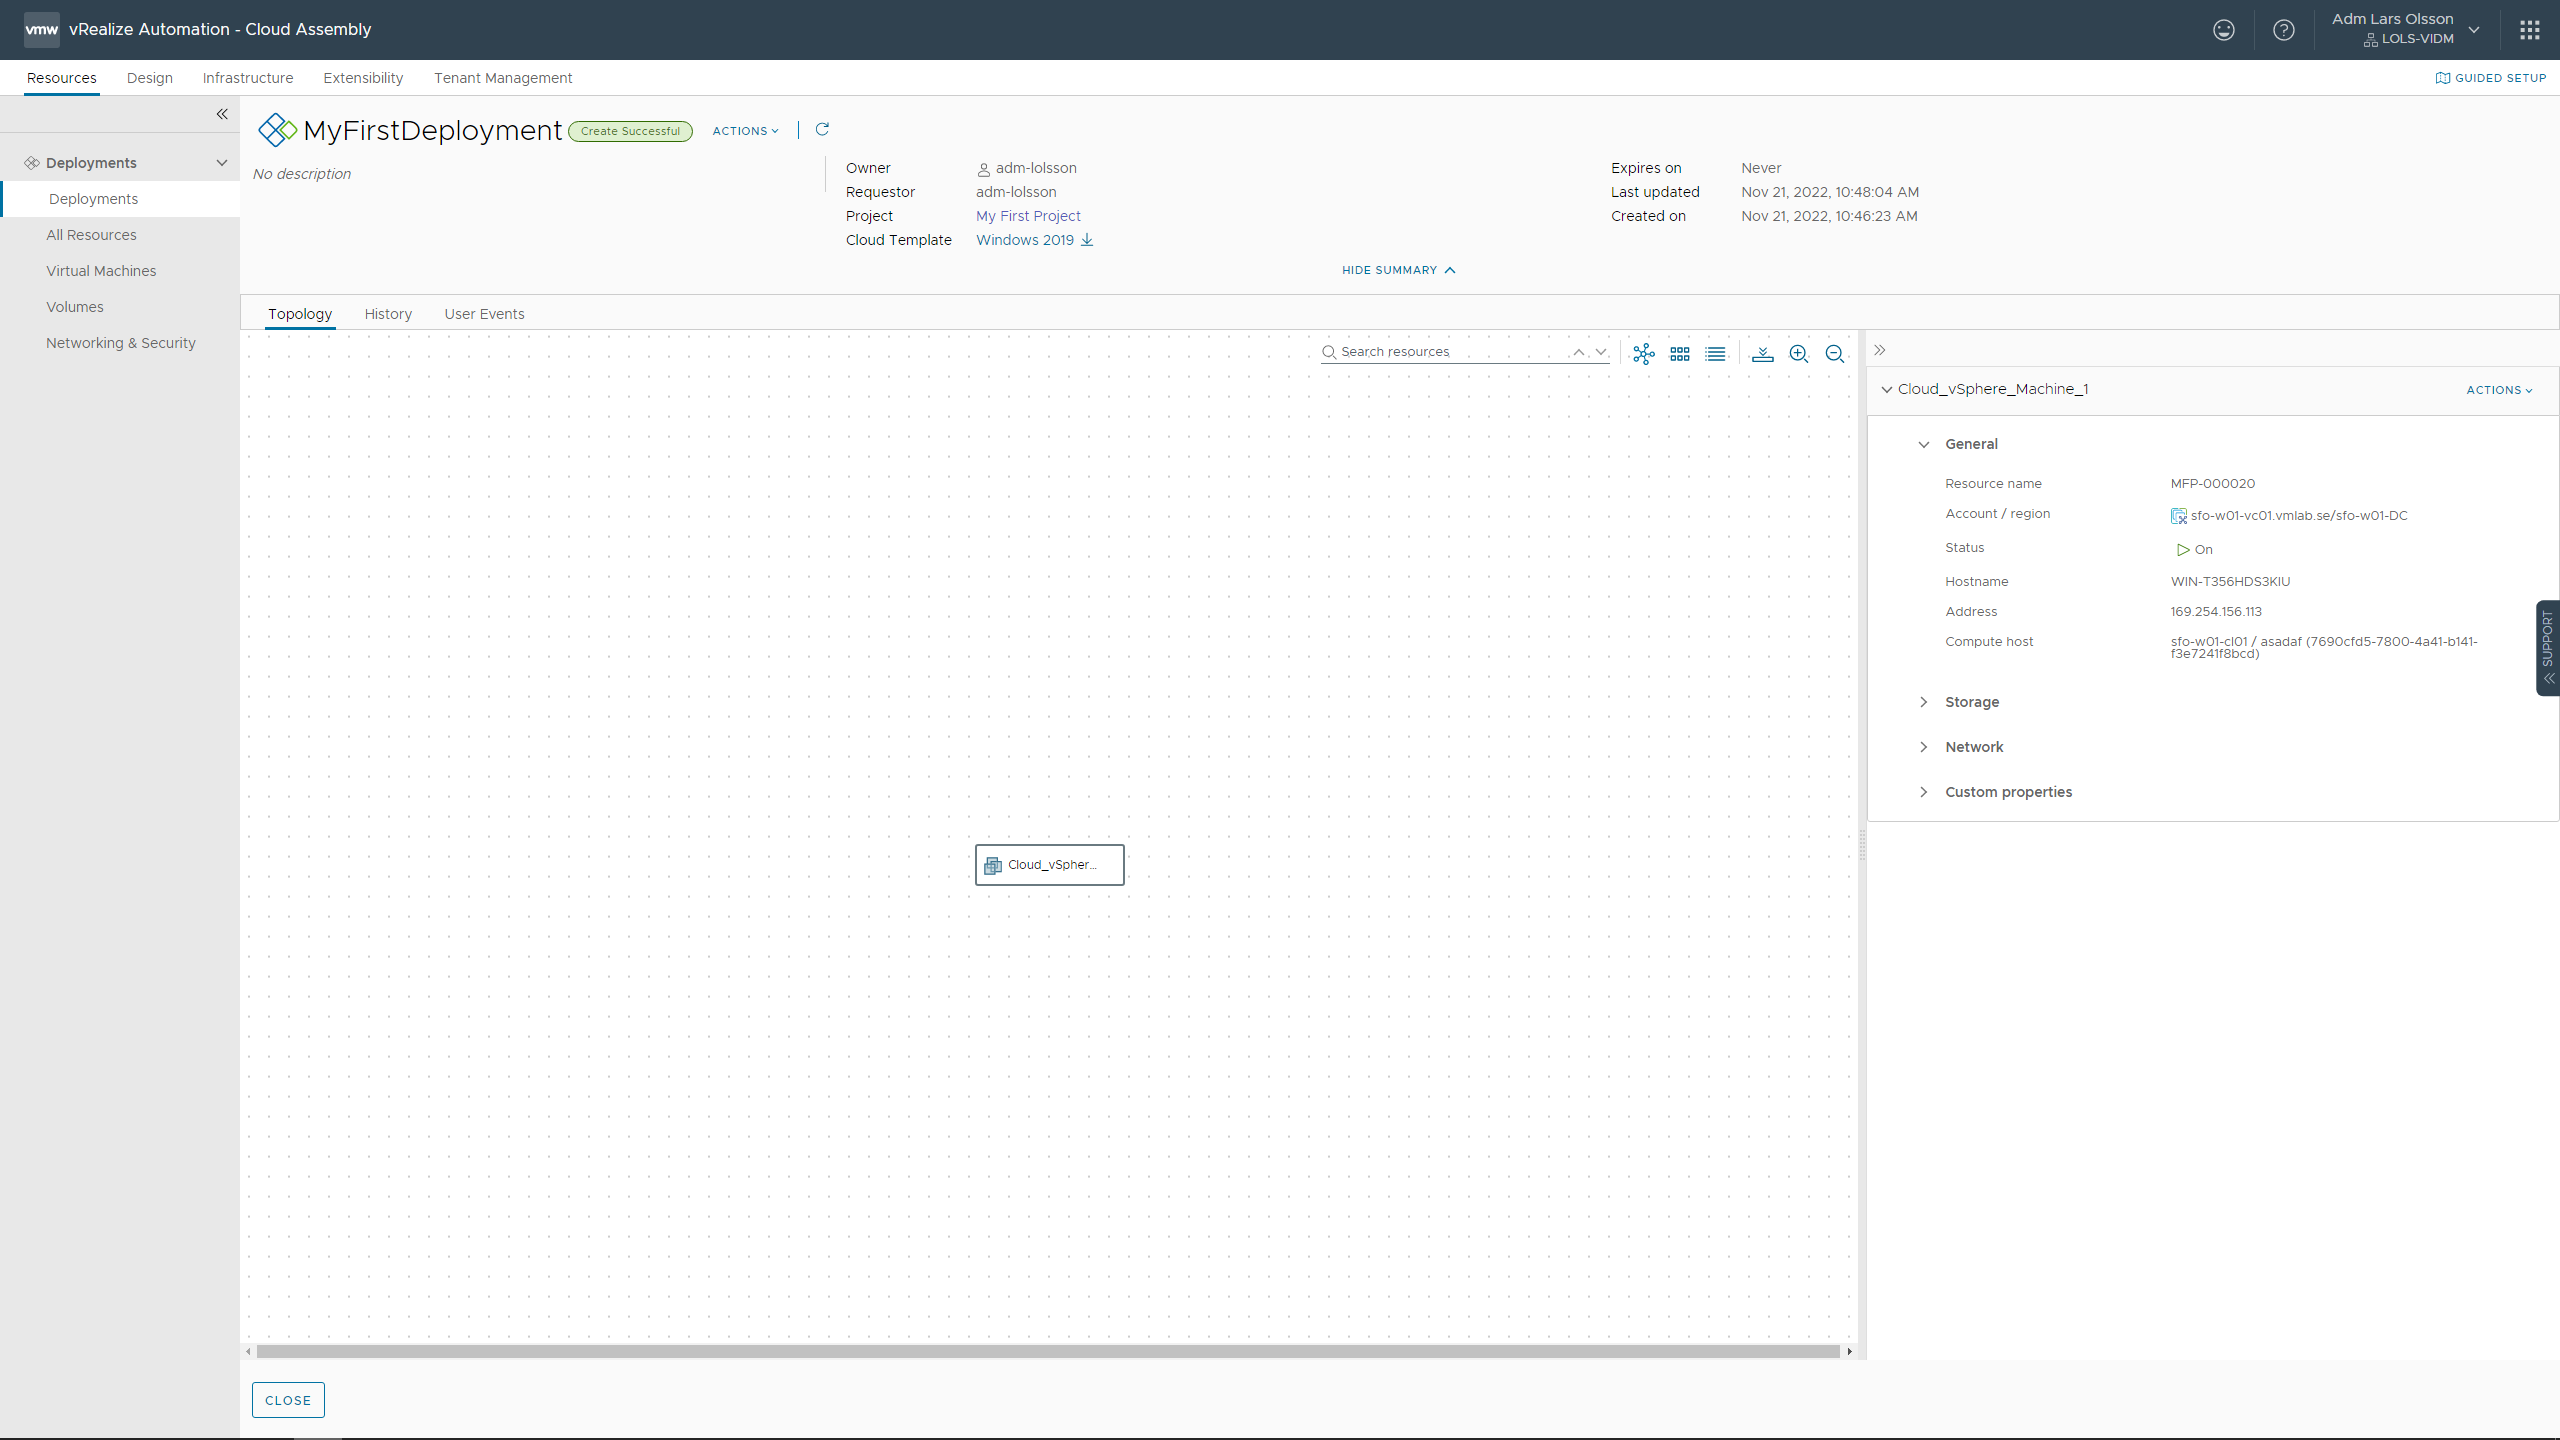Image resolution: width=2560 pixels, height=1440 pixels.
Task: Jump to next search result arrow
Action: pos(1601,352)
